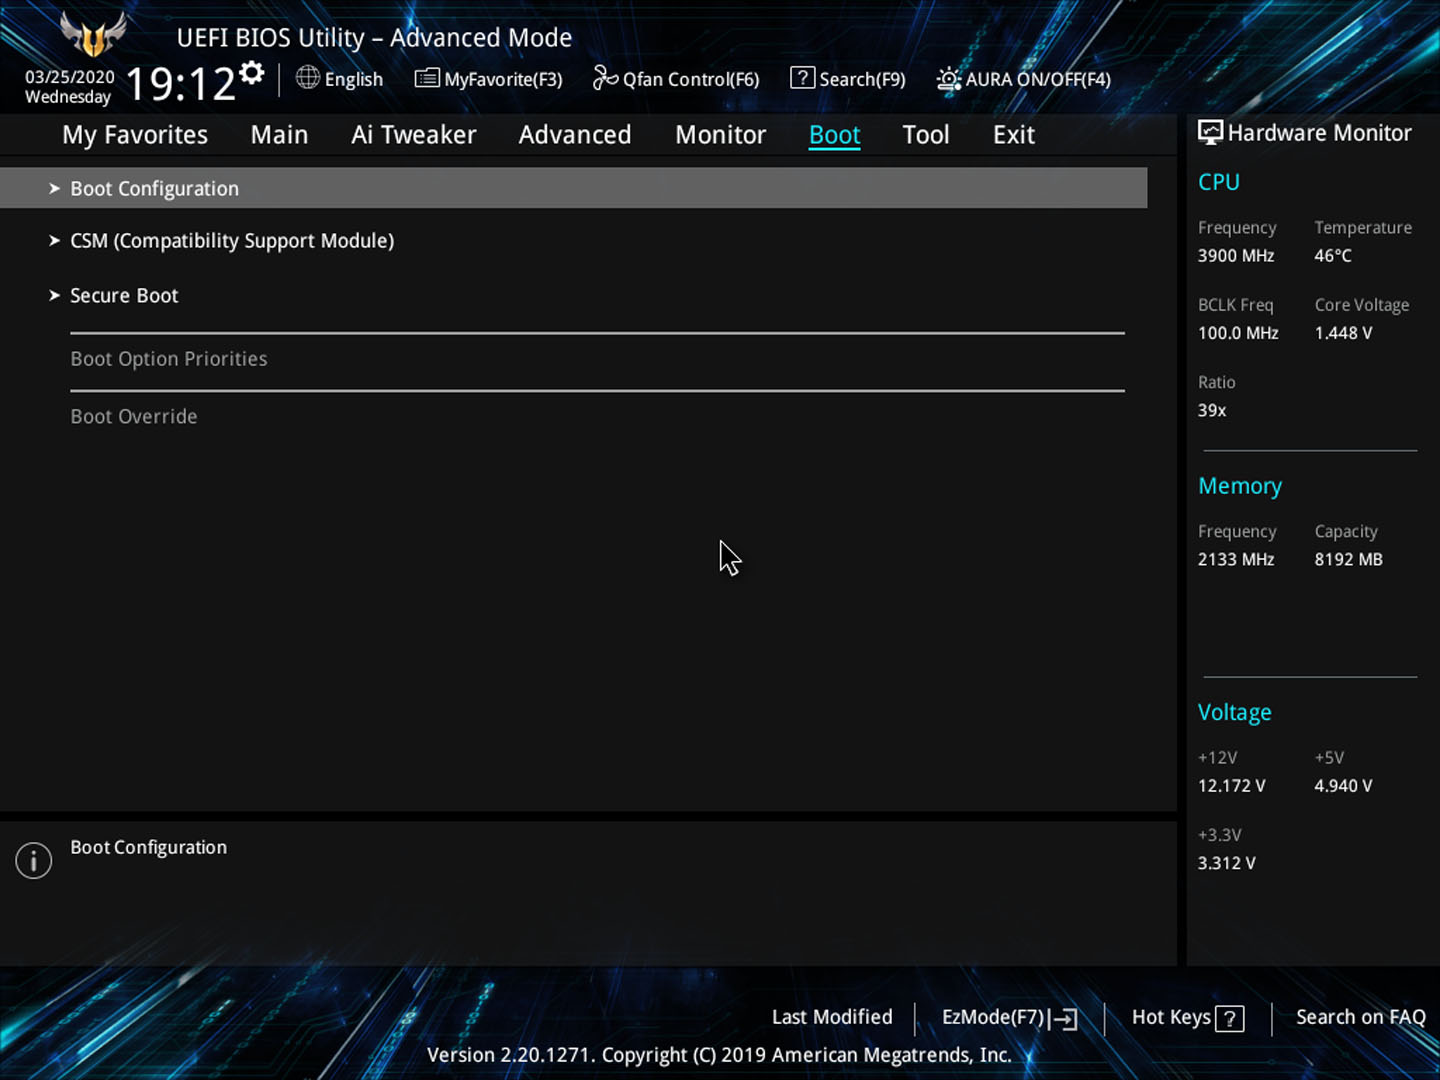The height and width of the screenshot is (1080, 1440).
Task: Click the settings gear next to the clock
Action: pos(252,73)
